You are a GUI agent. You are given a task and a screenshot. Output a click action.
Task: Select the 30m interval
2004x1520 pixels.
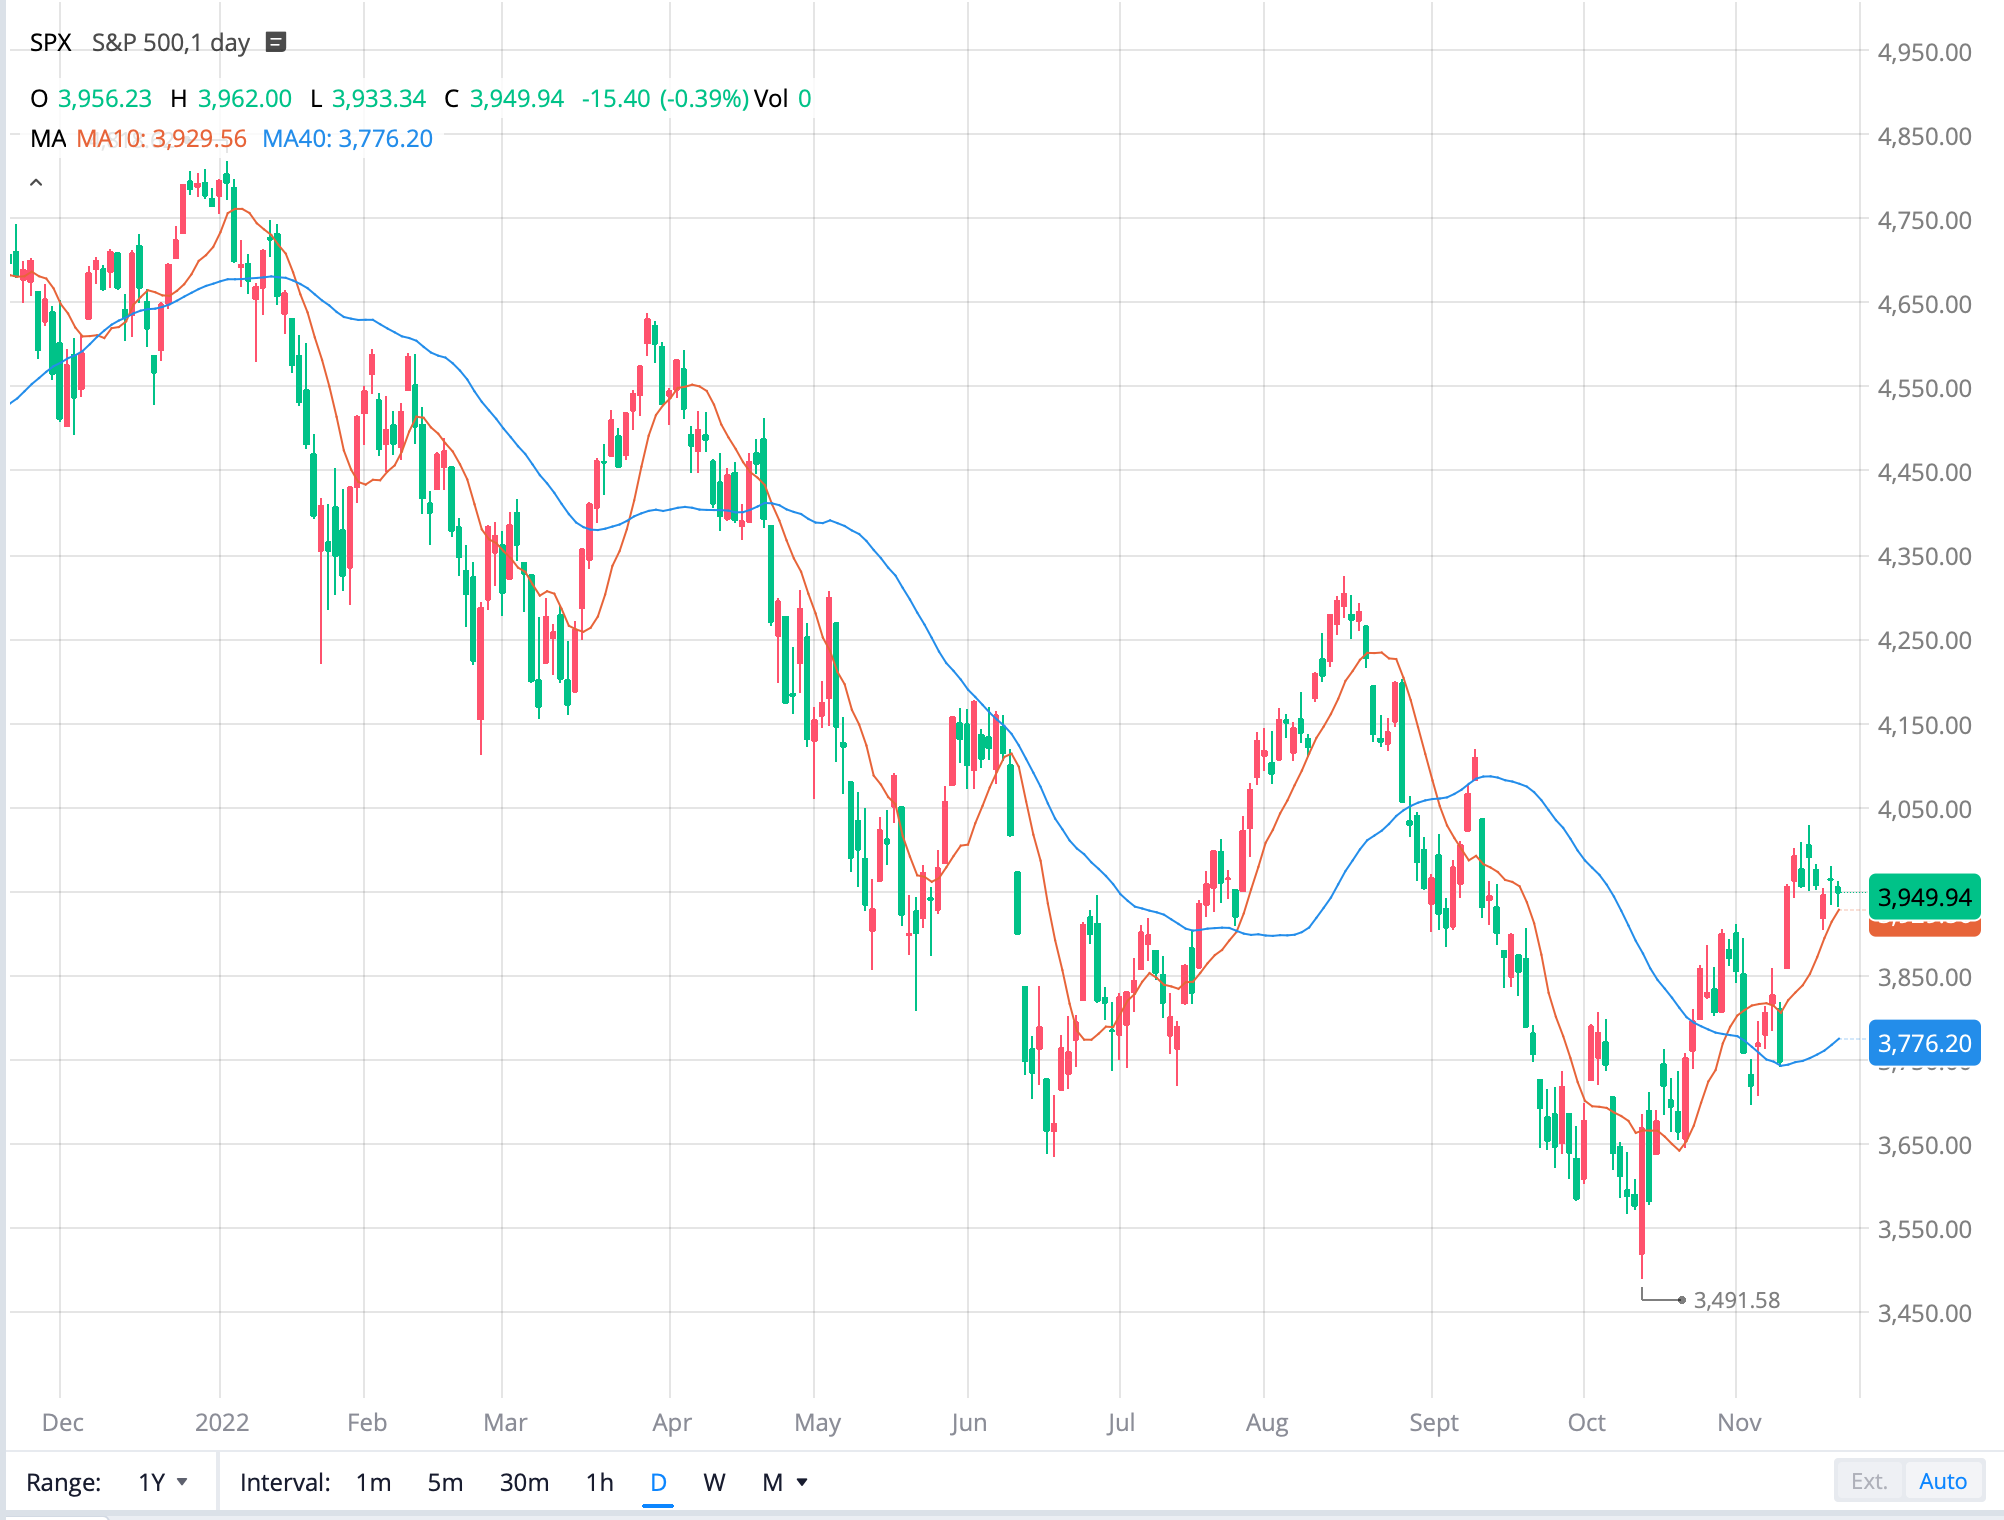click(524, 1483)
